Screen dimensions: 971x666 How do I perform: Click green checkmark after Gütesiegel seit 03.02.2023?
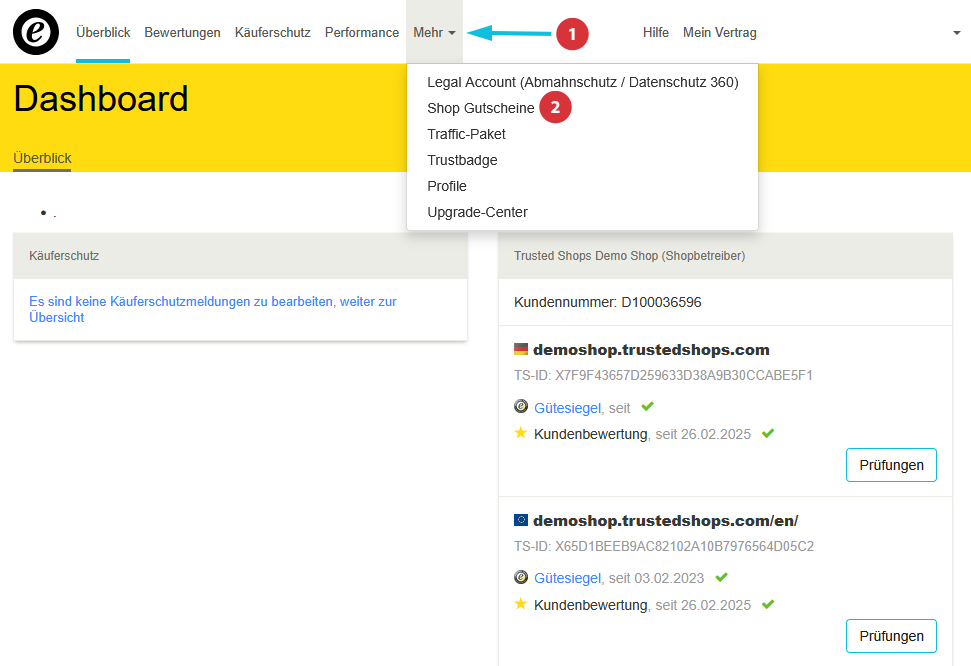(x=721, y=577)
